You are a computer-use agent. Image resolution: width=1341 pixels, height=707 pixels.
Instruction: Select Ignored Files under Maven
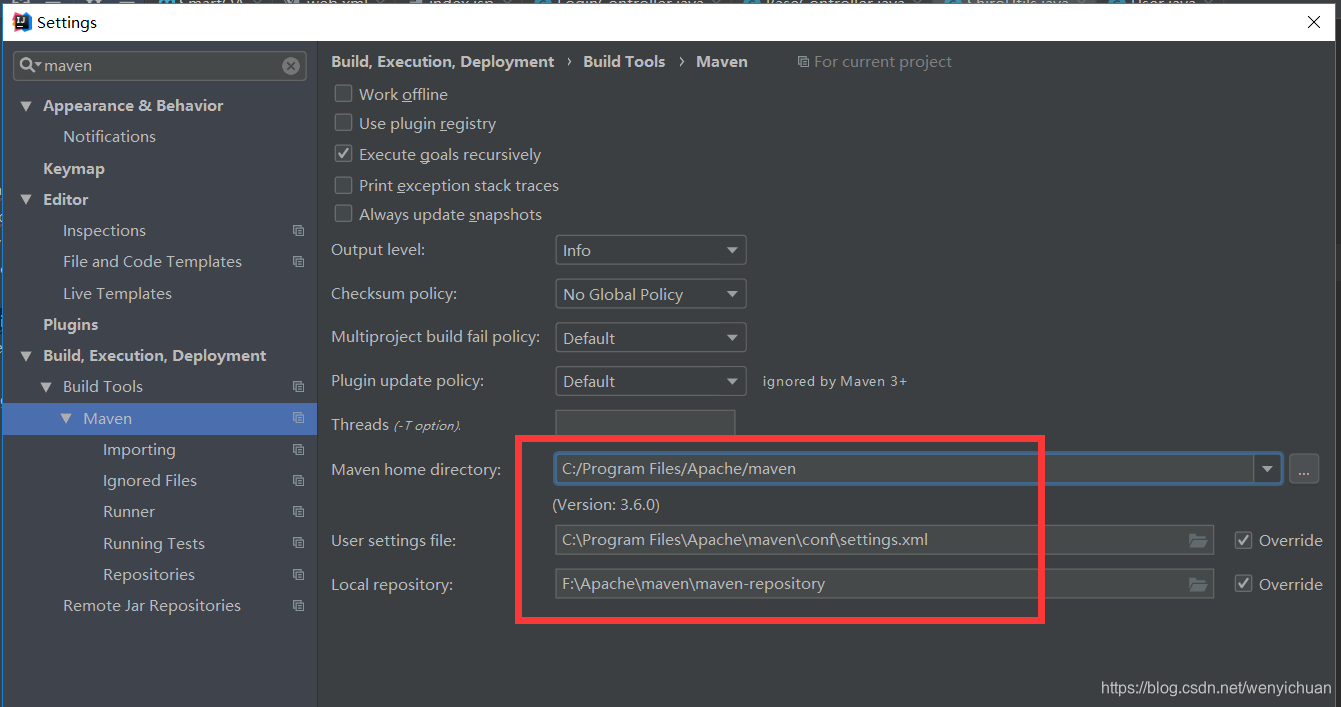click(150, 481)
